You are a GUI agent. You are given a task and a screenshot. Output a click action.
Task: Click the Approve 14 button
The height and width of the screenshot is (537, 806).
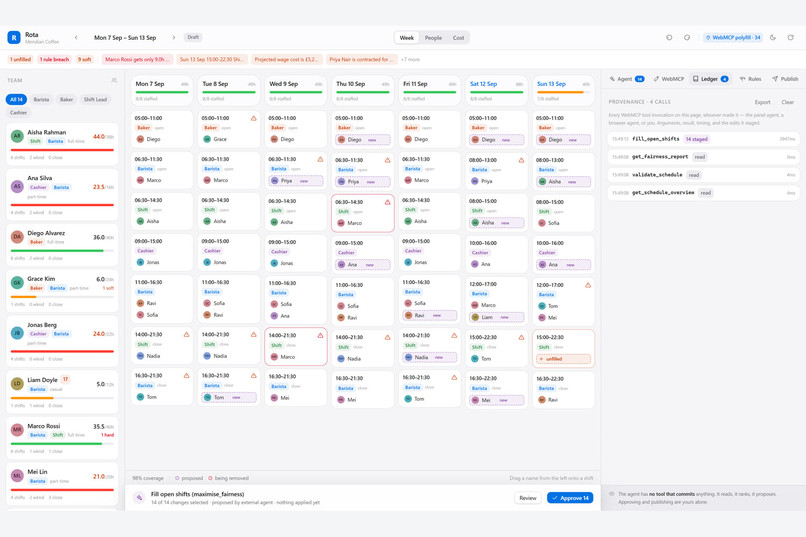570,497
